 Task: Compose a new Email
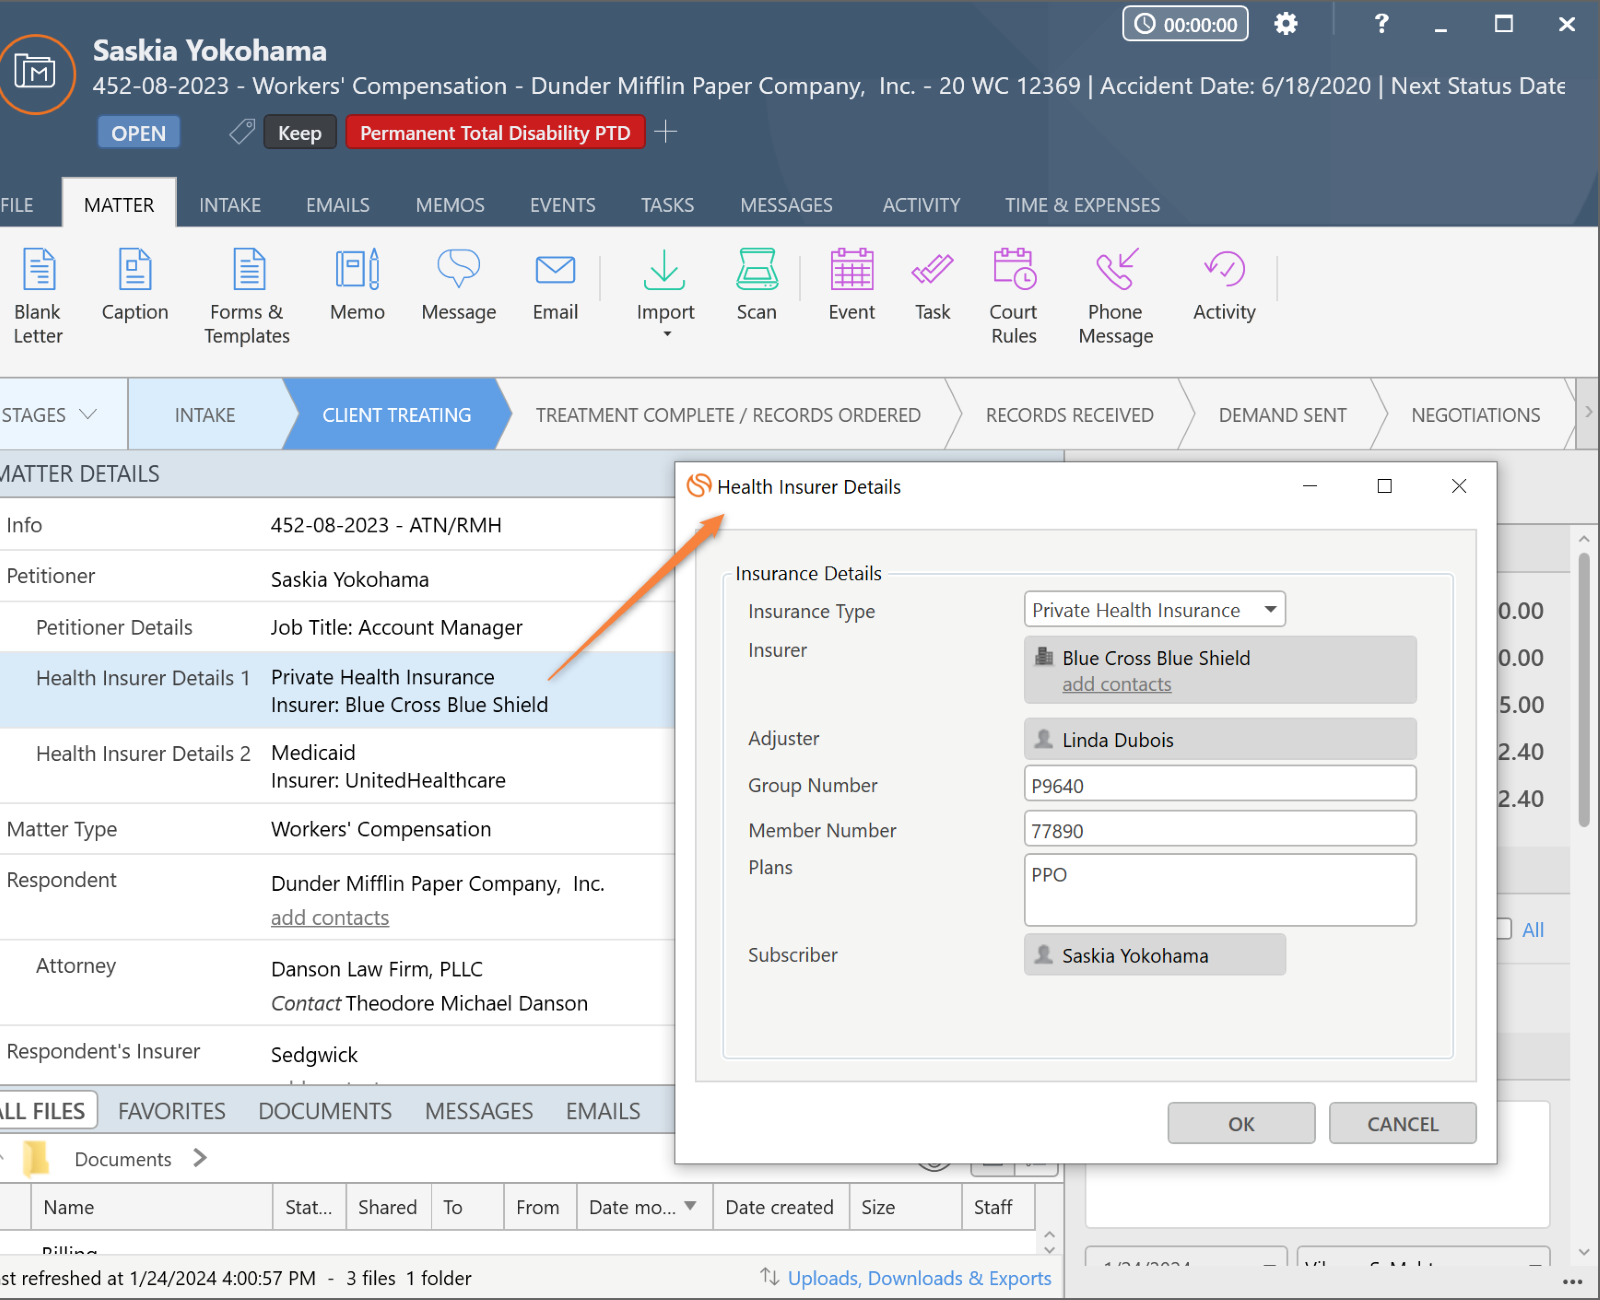coord(555,285)
